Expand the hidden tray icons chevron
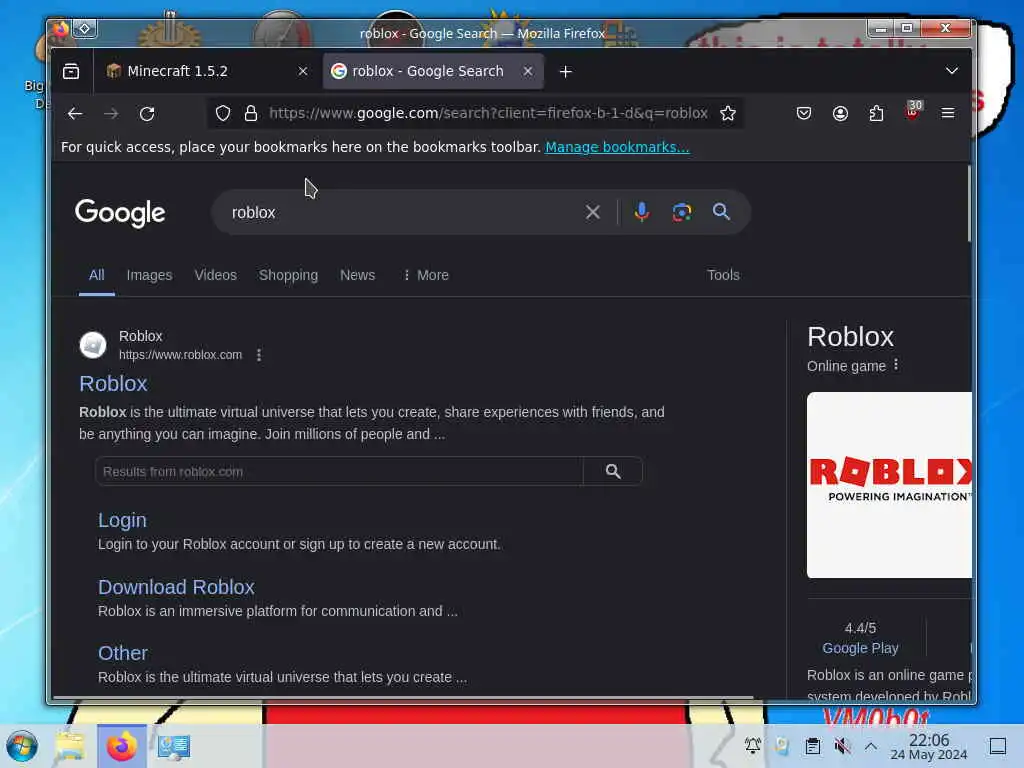This screenshot has height=768, width=1024. point(871,746)
